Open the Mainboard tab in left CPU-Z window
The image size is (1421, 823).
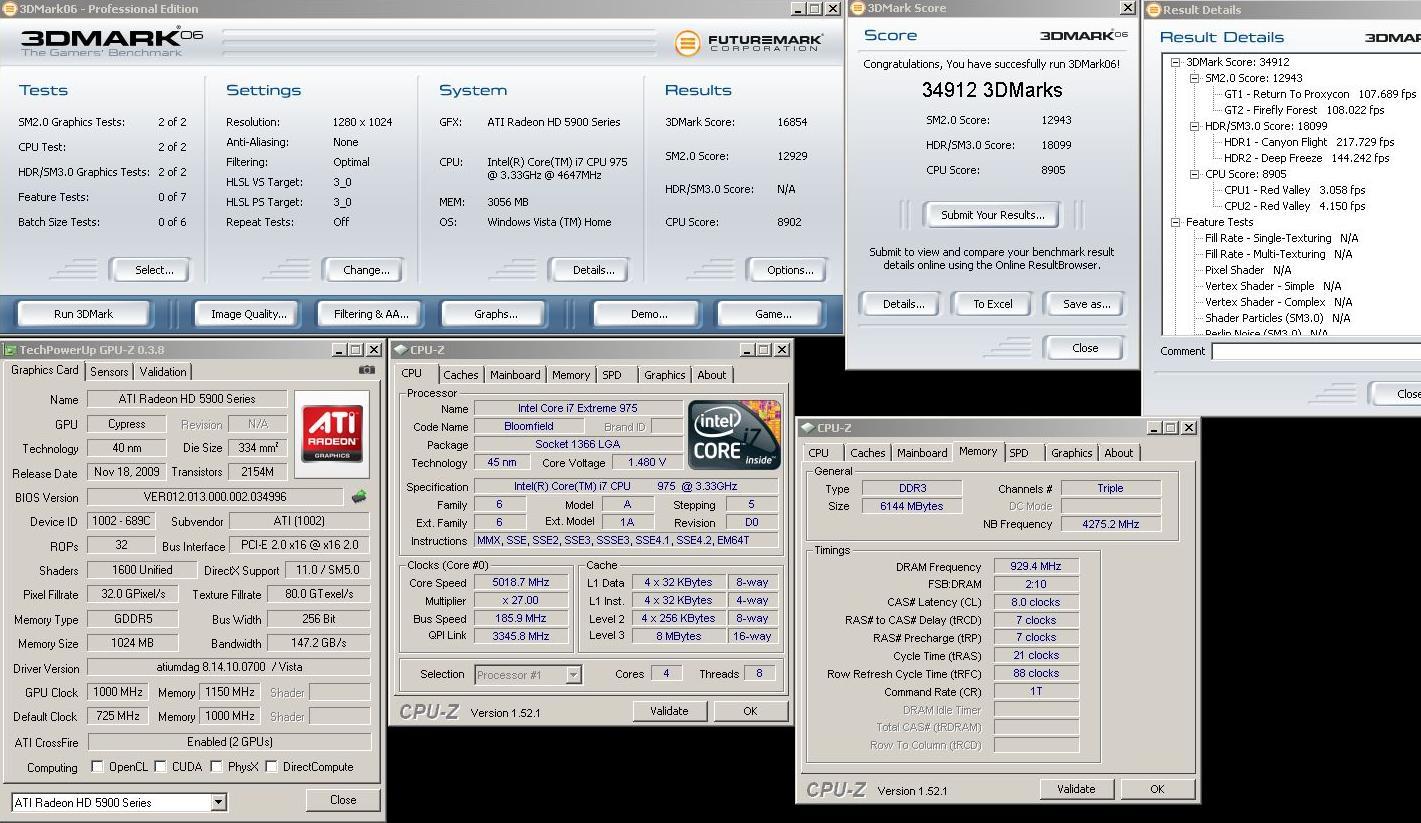point(515,375)
